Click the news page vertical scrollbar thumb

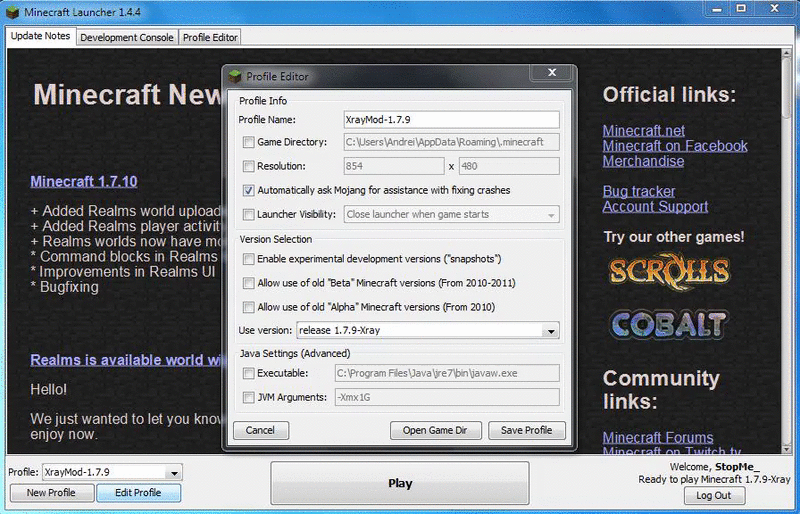(786, 90)
